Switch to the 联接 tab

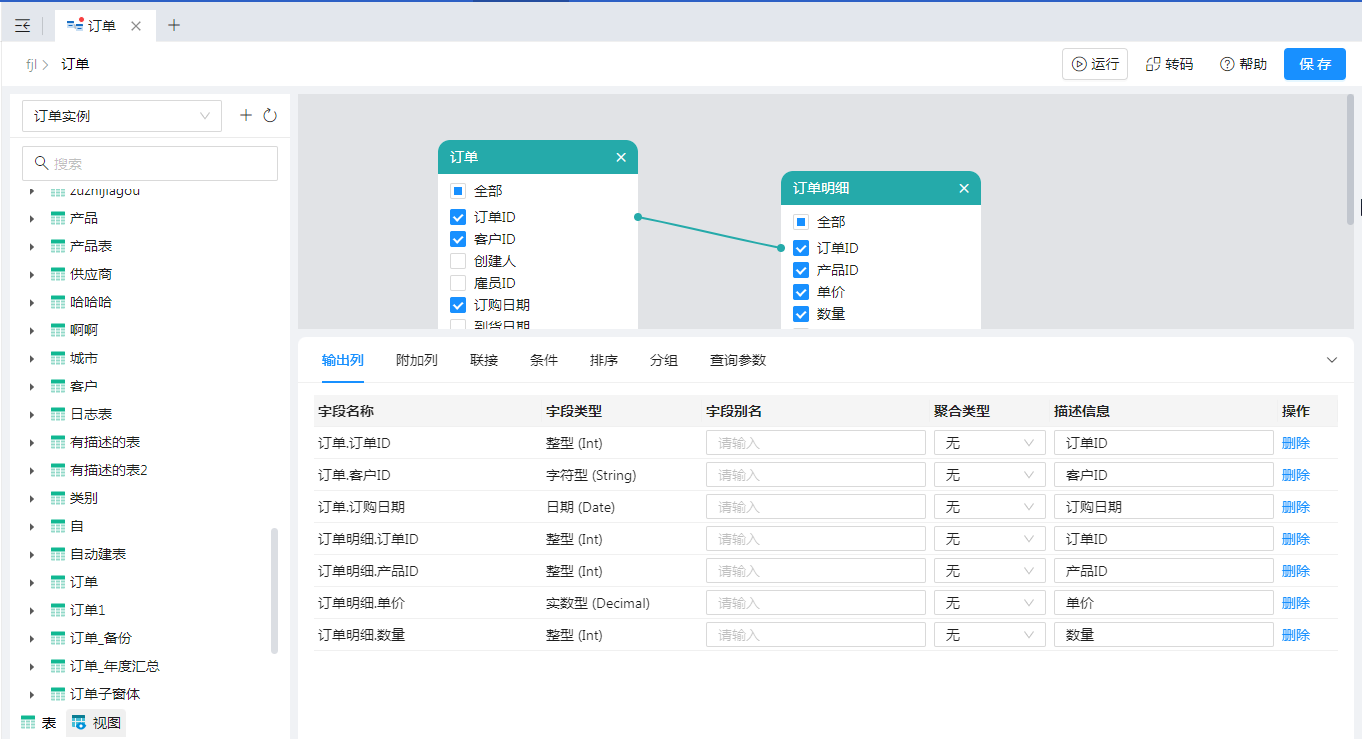pos(484,360)
